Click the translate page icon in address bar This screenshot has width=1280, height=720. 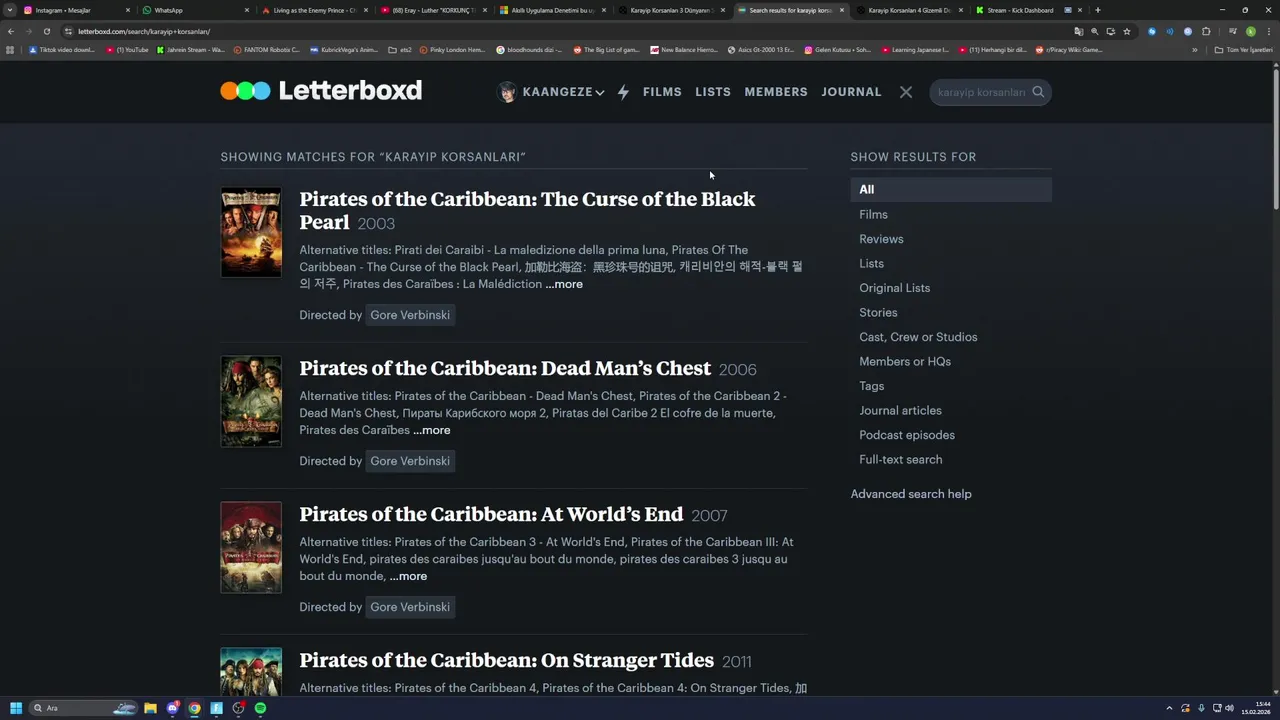click(1078, 31)
